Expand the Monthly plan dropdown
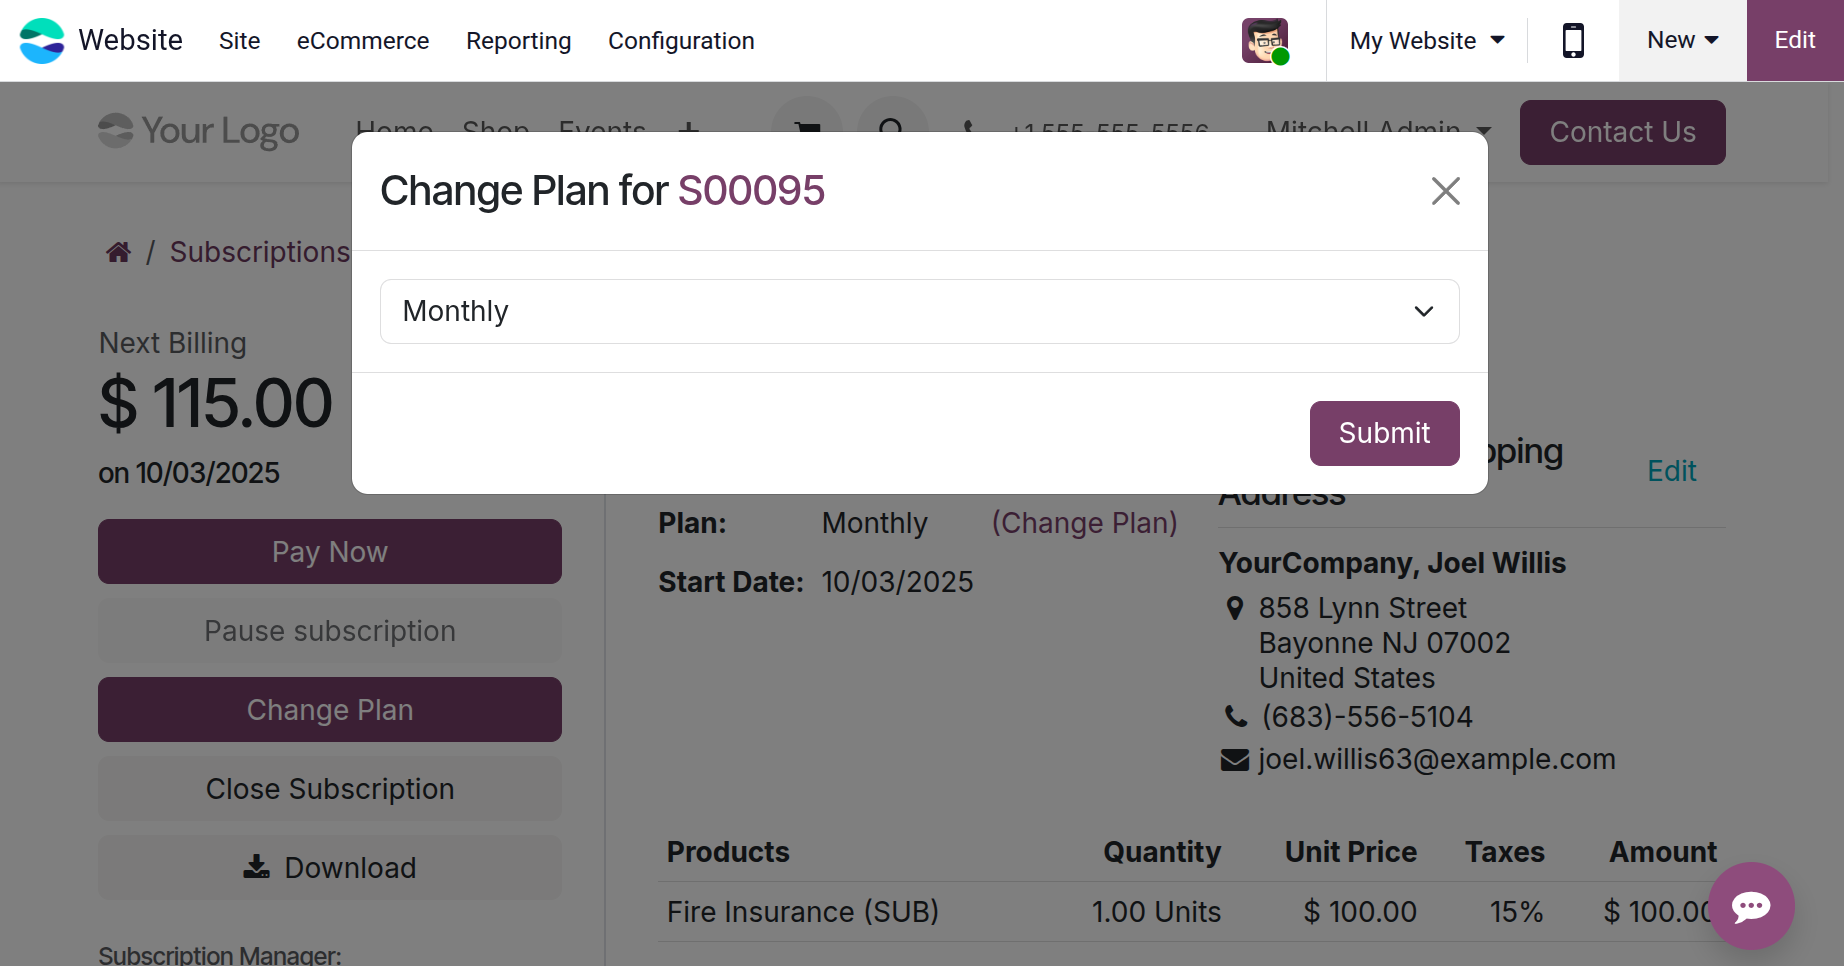The width and height of the screenshot is (1844, 966). (919, 312)
